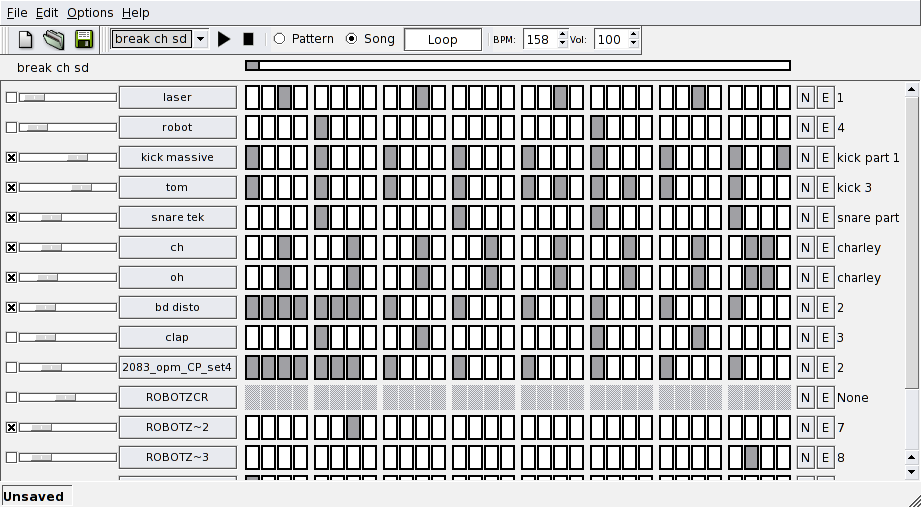
Task: Click the New file icon
Action: [x=25, y=39]
